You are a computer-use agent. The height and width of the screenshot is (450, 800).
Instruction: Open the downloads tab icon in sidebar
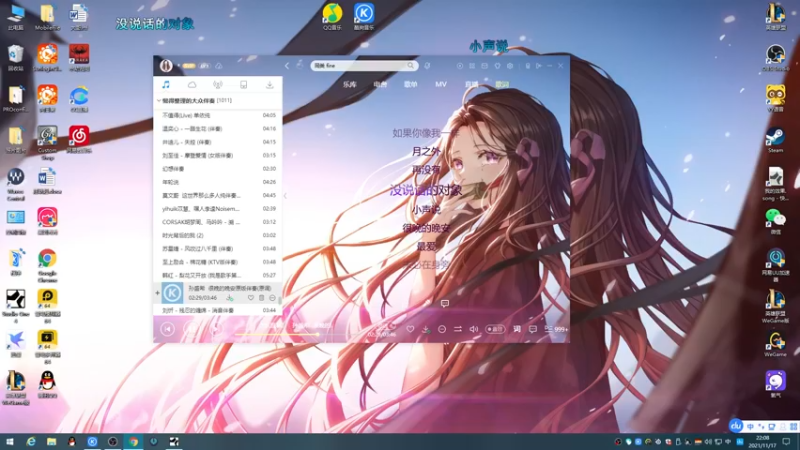(269, 85)
